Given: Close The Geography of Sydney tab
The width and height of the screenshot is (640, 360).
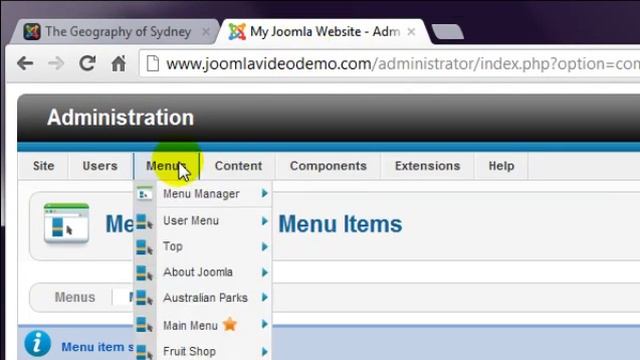Looking at the screenshot, I should pos(206,31).
